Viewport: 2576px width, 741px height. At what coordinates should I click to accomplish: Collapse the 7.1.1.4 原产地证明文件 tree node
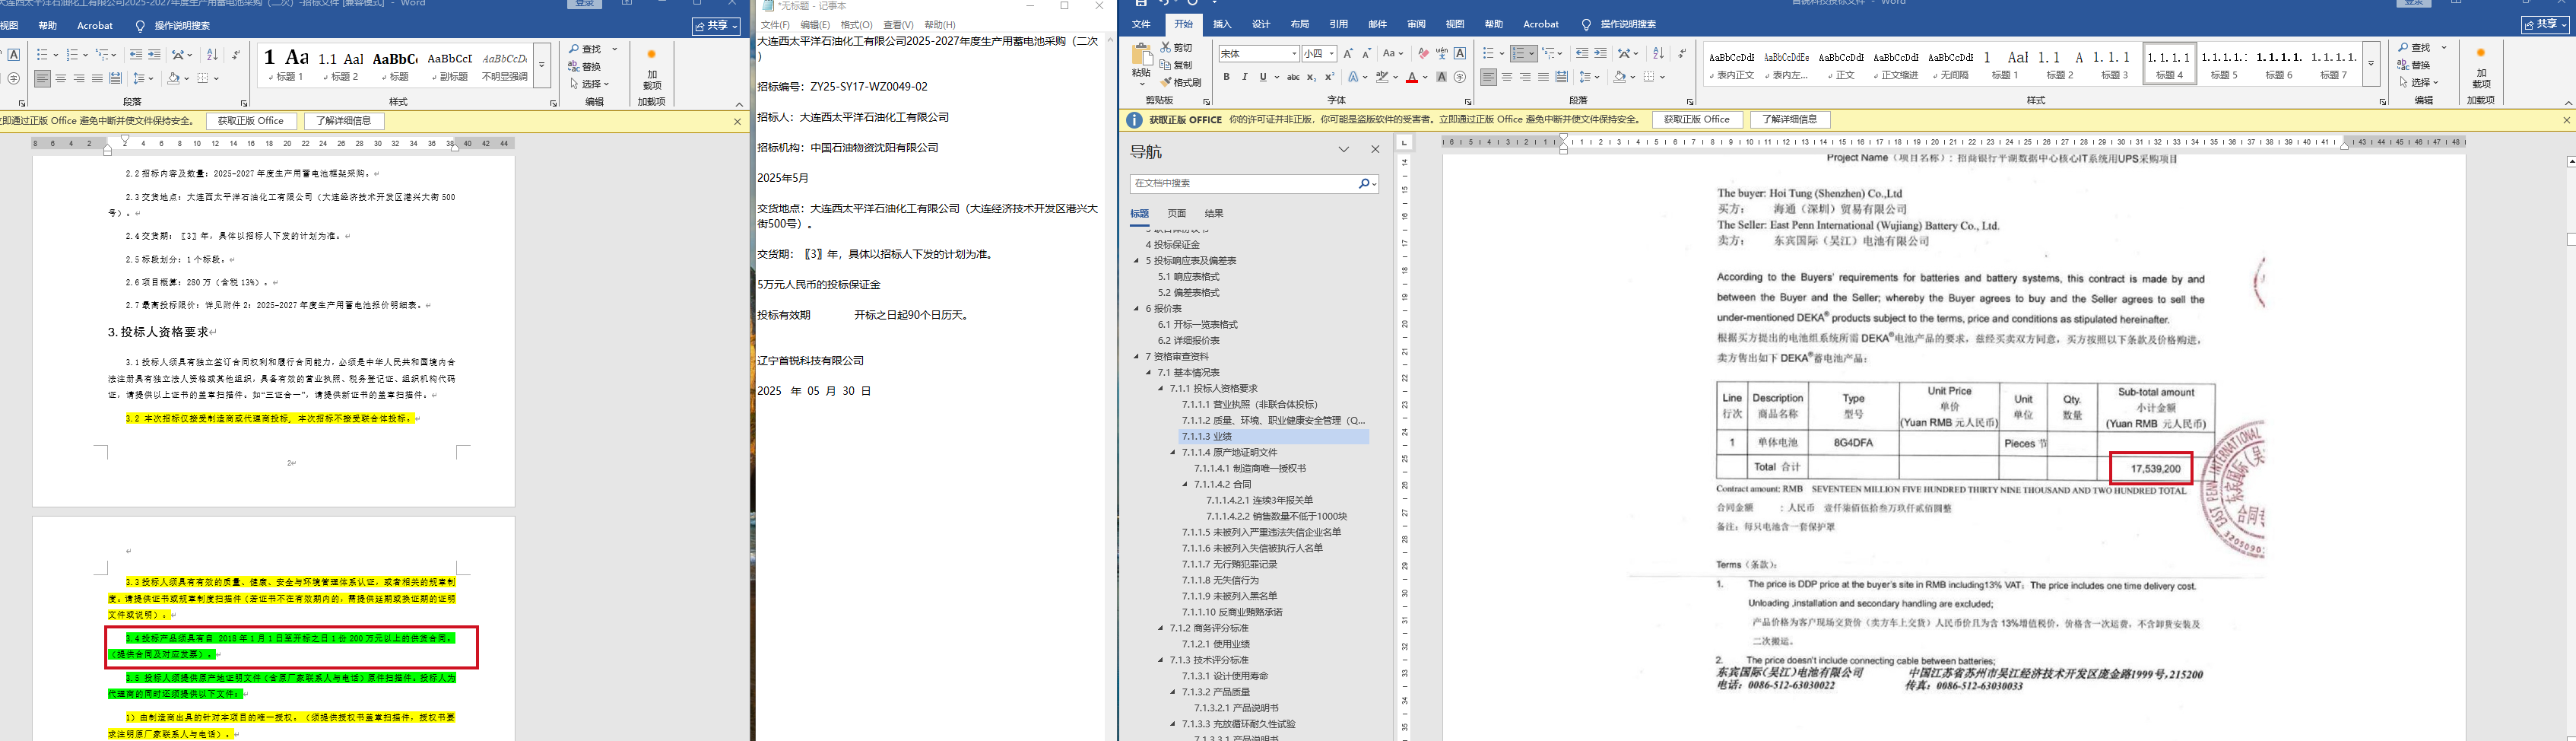pos(1173,452)
